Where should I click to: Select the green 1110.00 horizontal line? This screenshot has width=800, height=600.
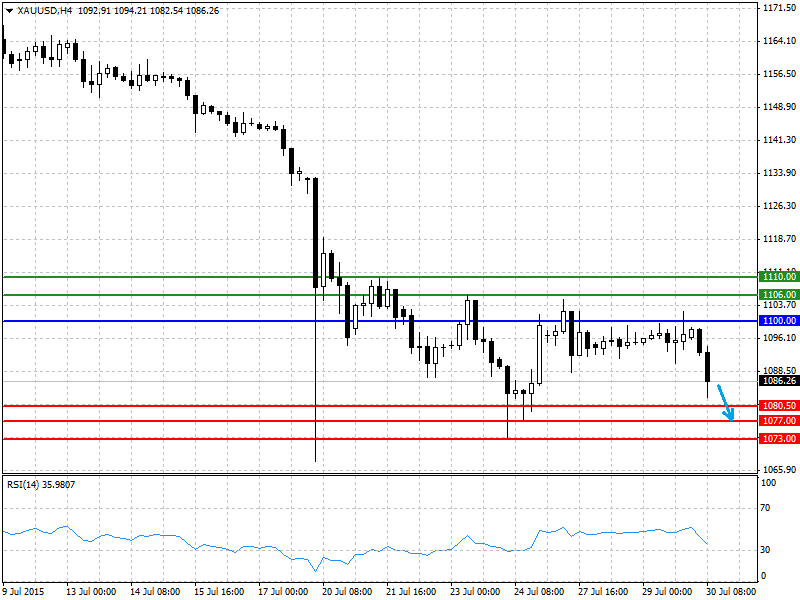380,277
